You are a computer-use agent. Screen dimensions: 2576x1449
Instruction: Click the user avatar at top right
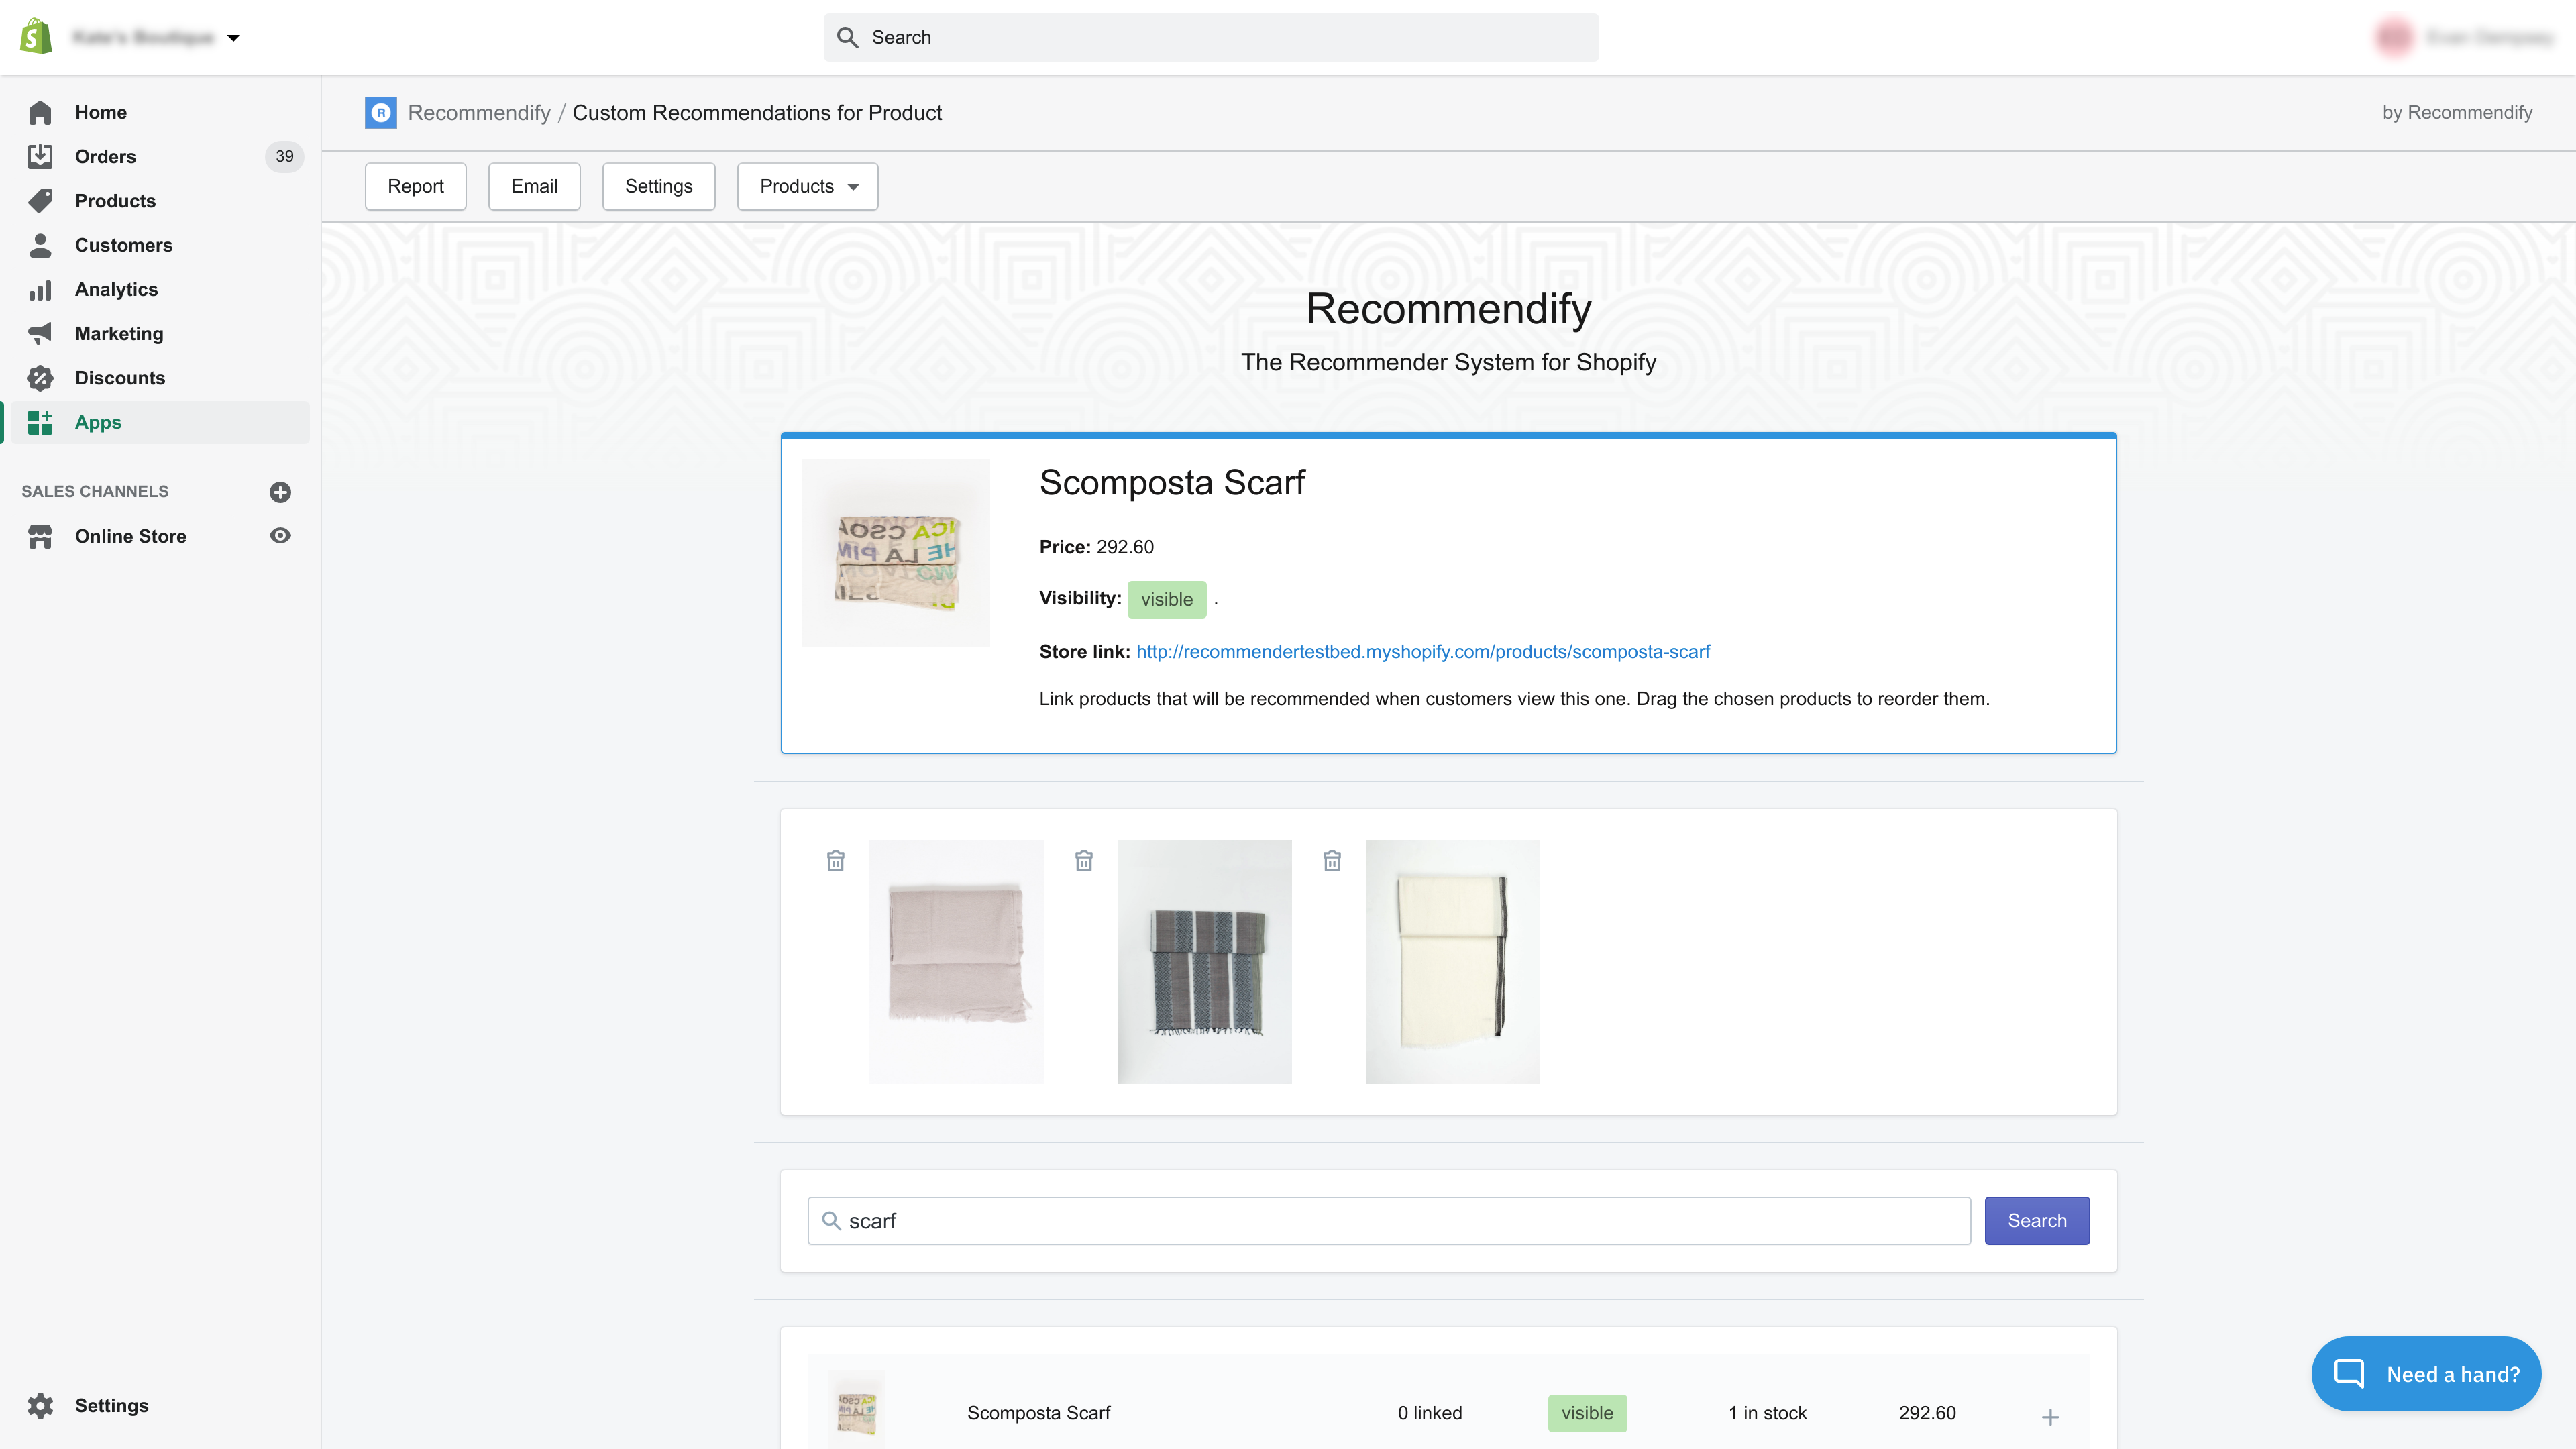coord(2394,38)
